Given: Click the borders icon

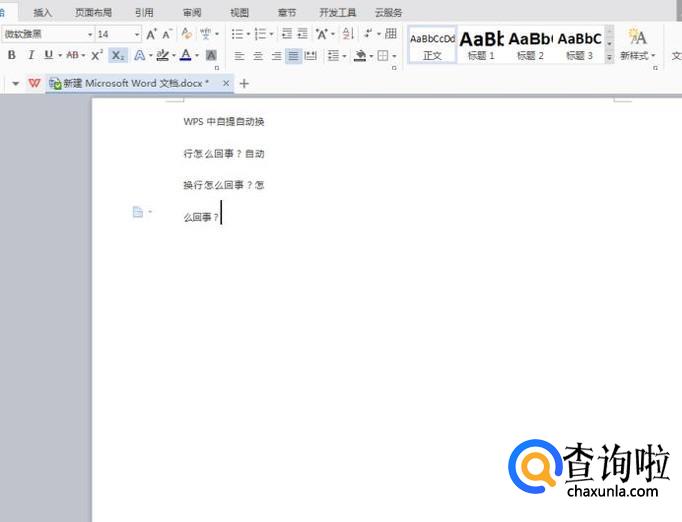Looking at the screenshot, I should point(383,56).
